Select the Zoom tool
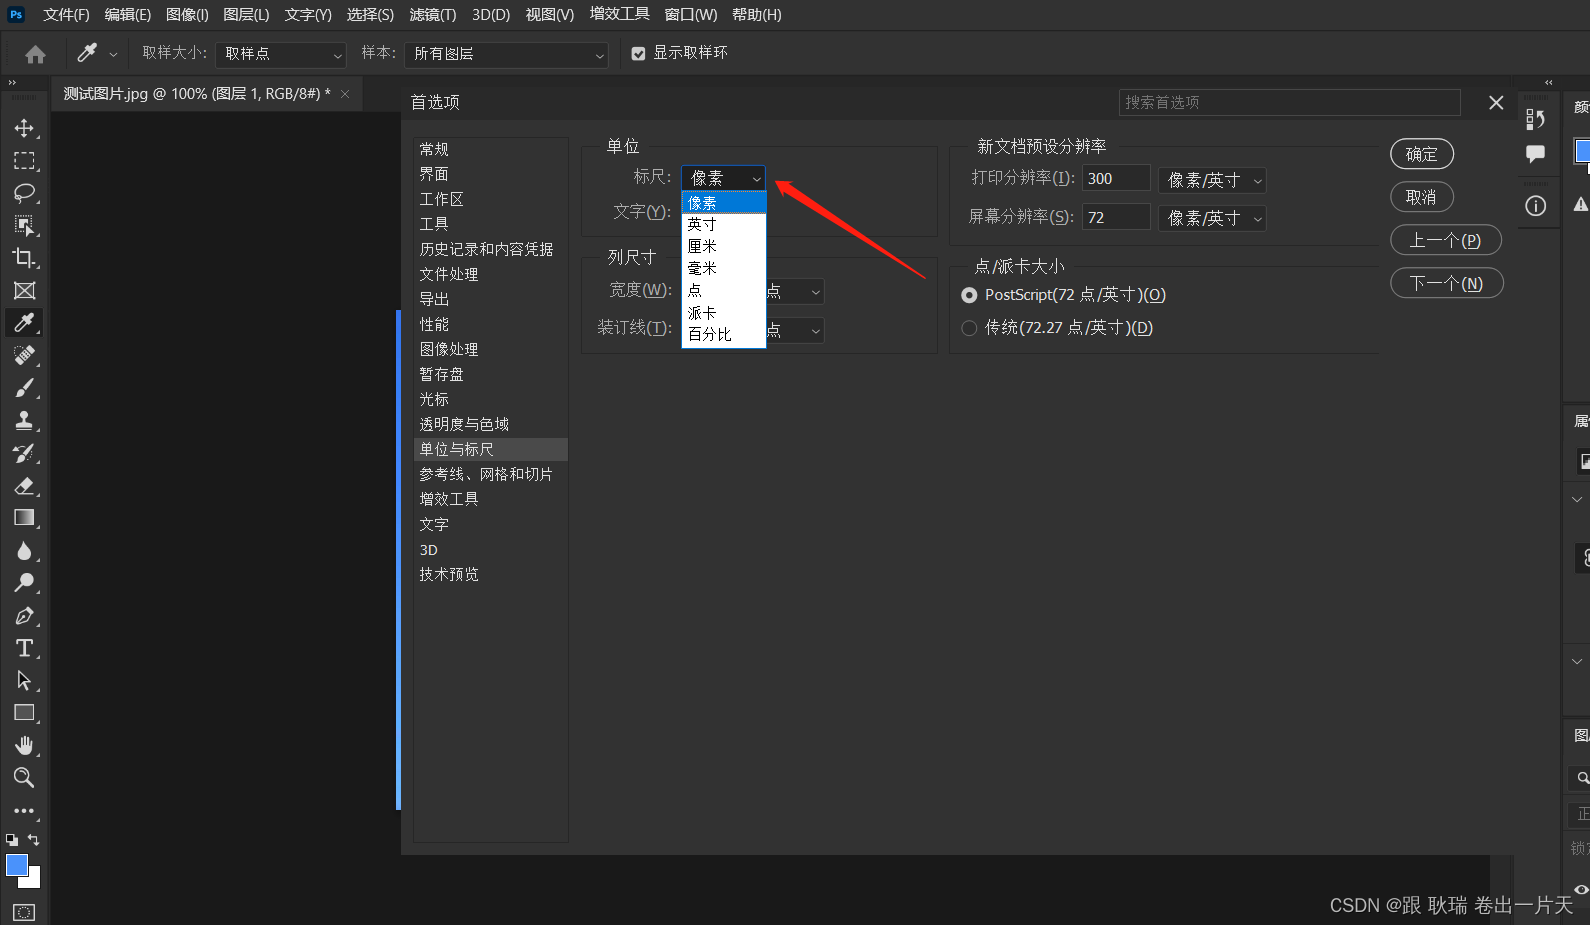Viewport: 1590px width, 925px height. click(24, 777)
